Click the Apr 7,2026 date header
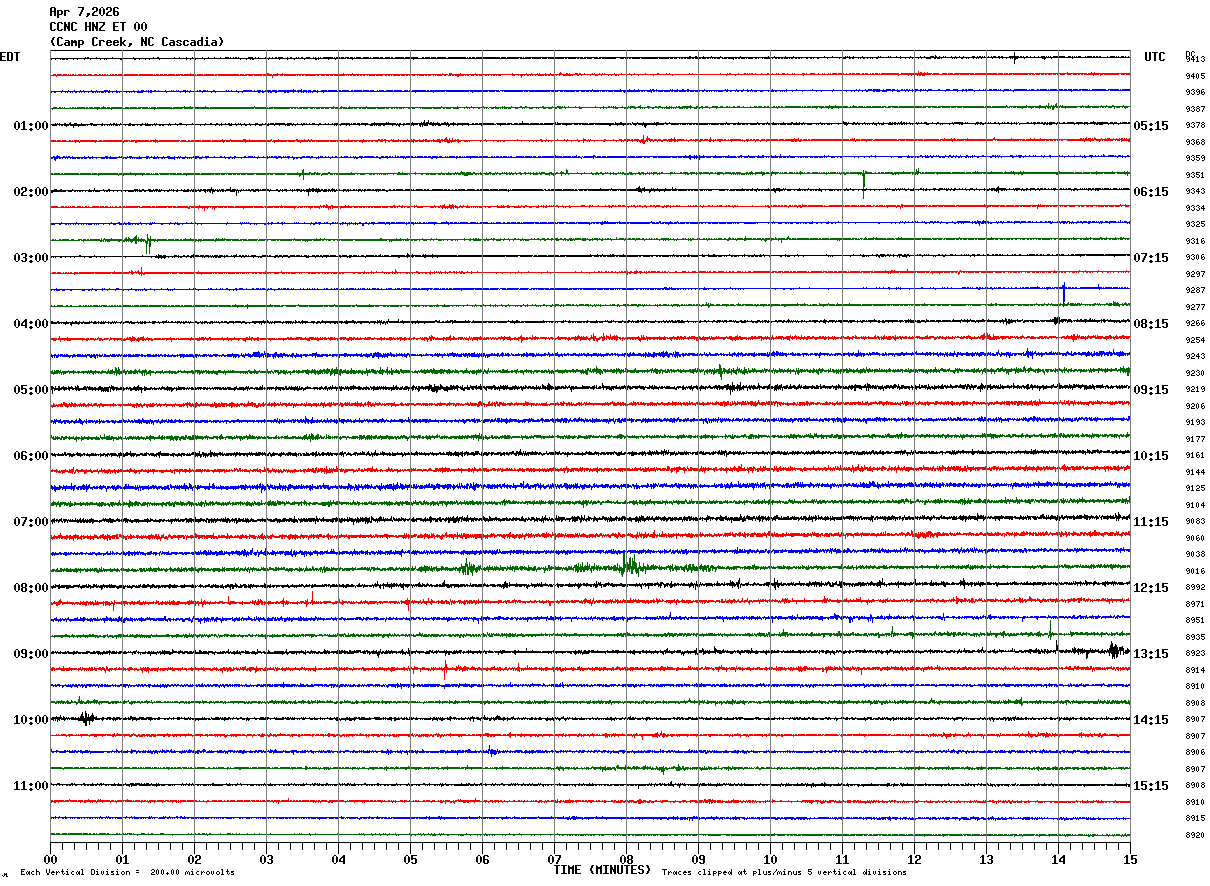This screenshot has width=1210, height=886. [84, 12]
